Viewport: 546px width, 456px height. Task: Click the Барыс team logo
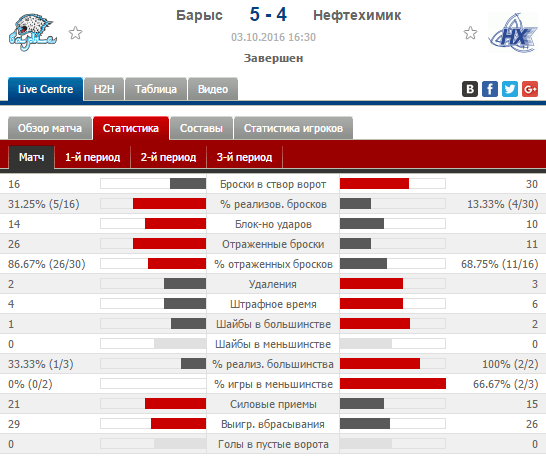point(32,33)
